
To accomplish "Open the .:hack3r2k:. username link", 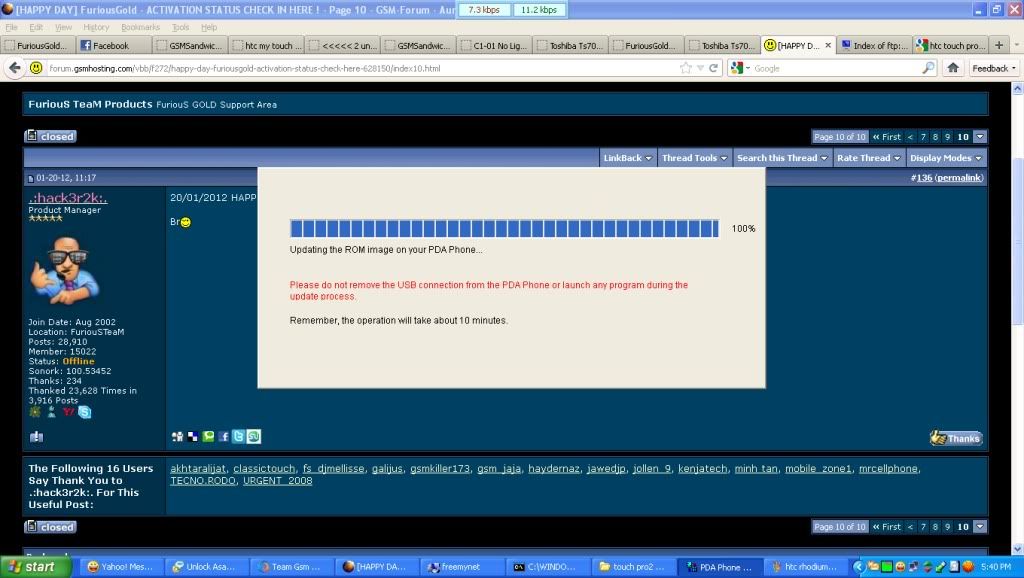I will (x=68, y=197).
